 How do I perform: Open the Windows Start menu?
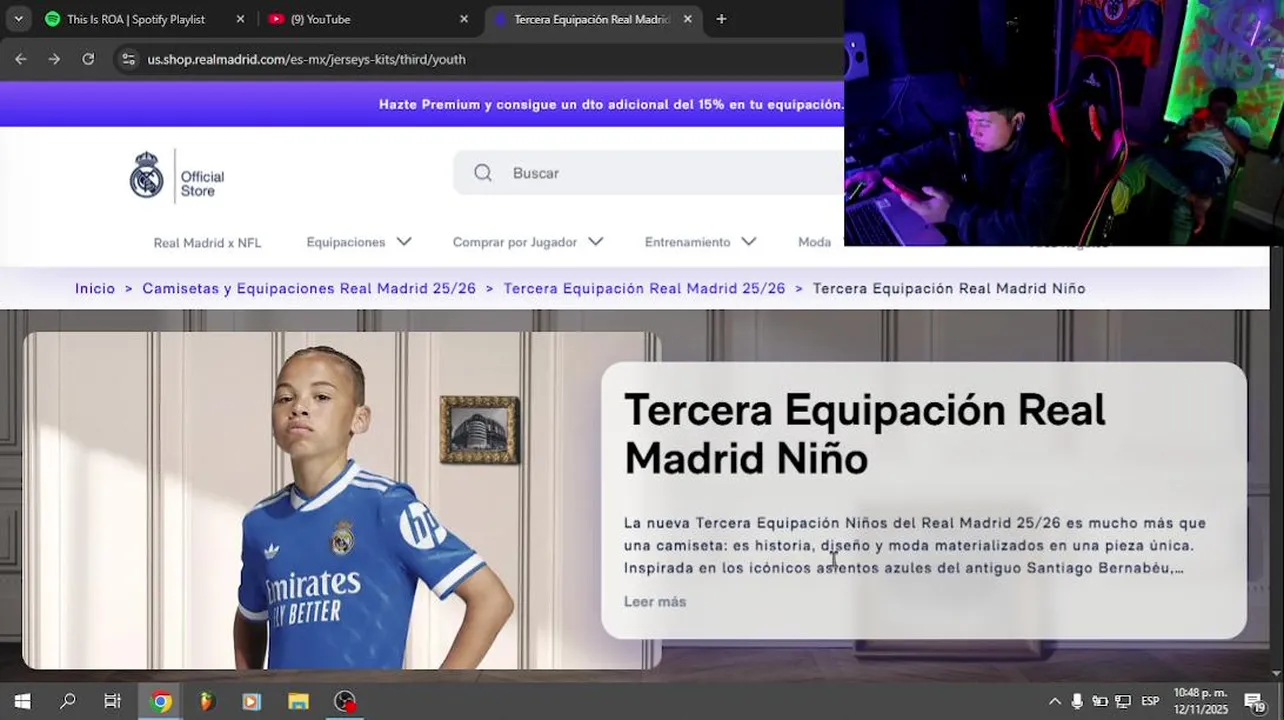22,701
